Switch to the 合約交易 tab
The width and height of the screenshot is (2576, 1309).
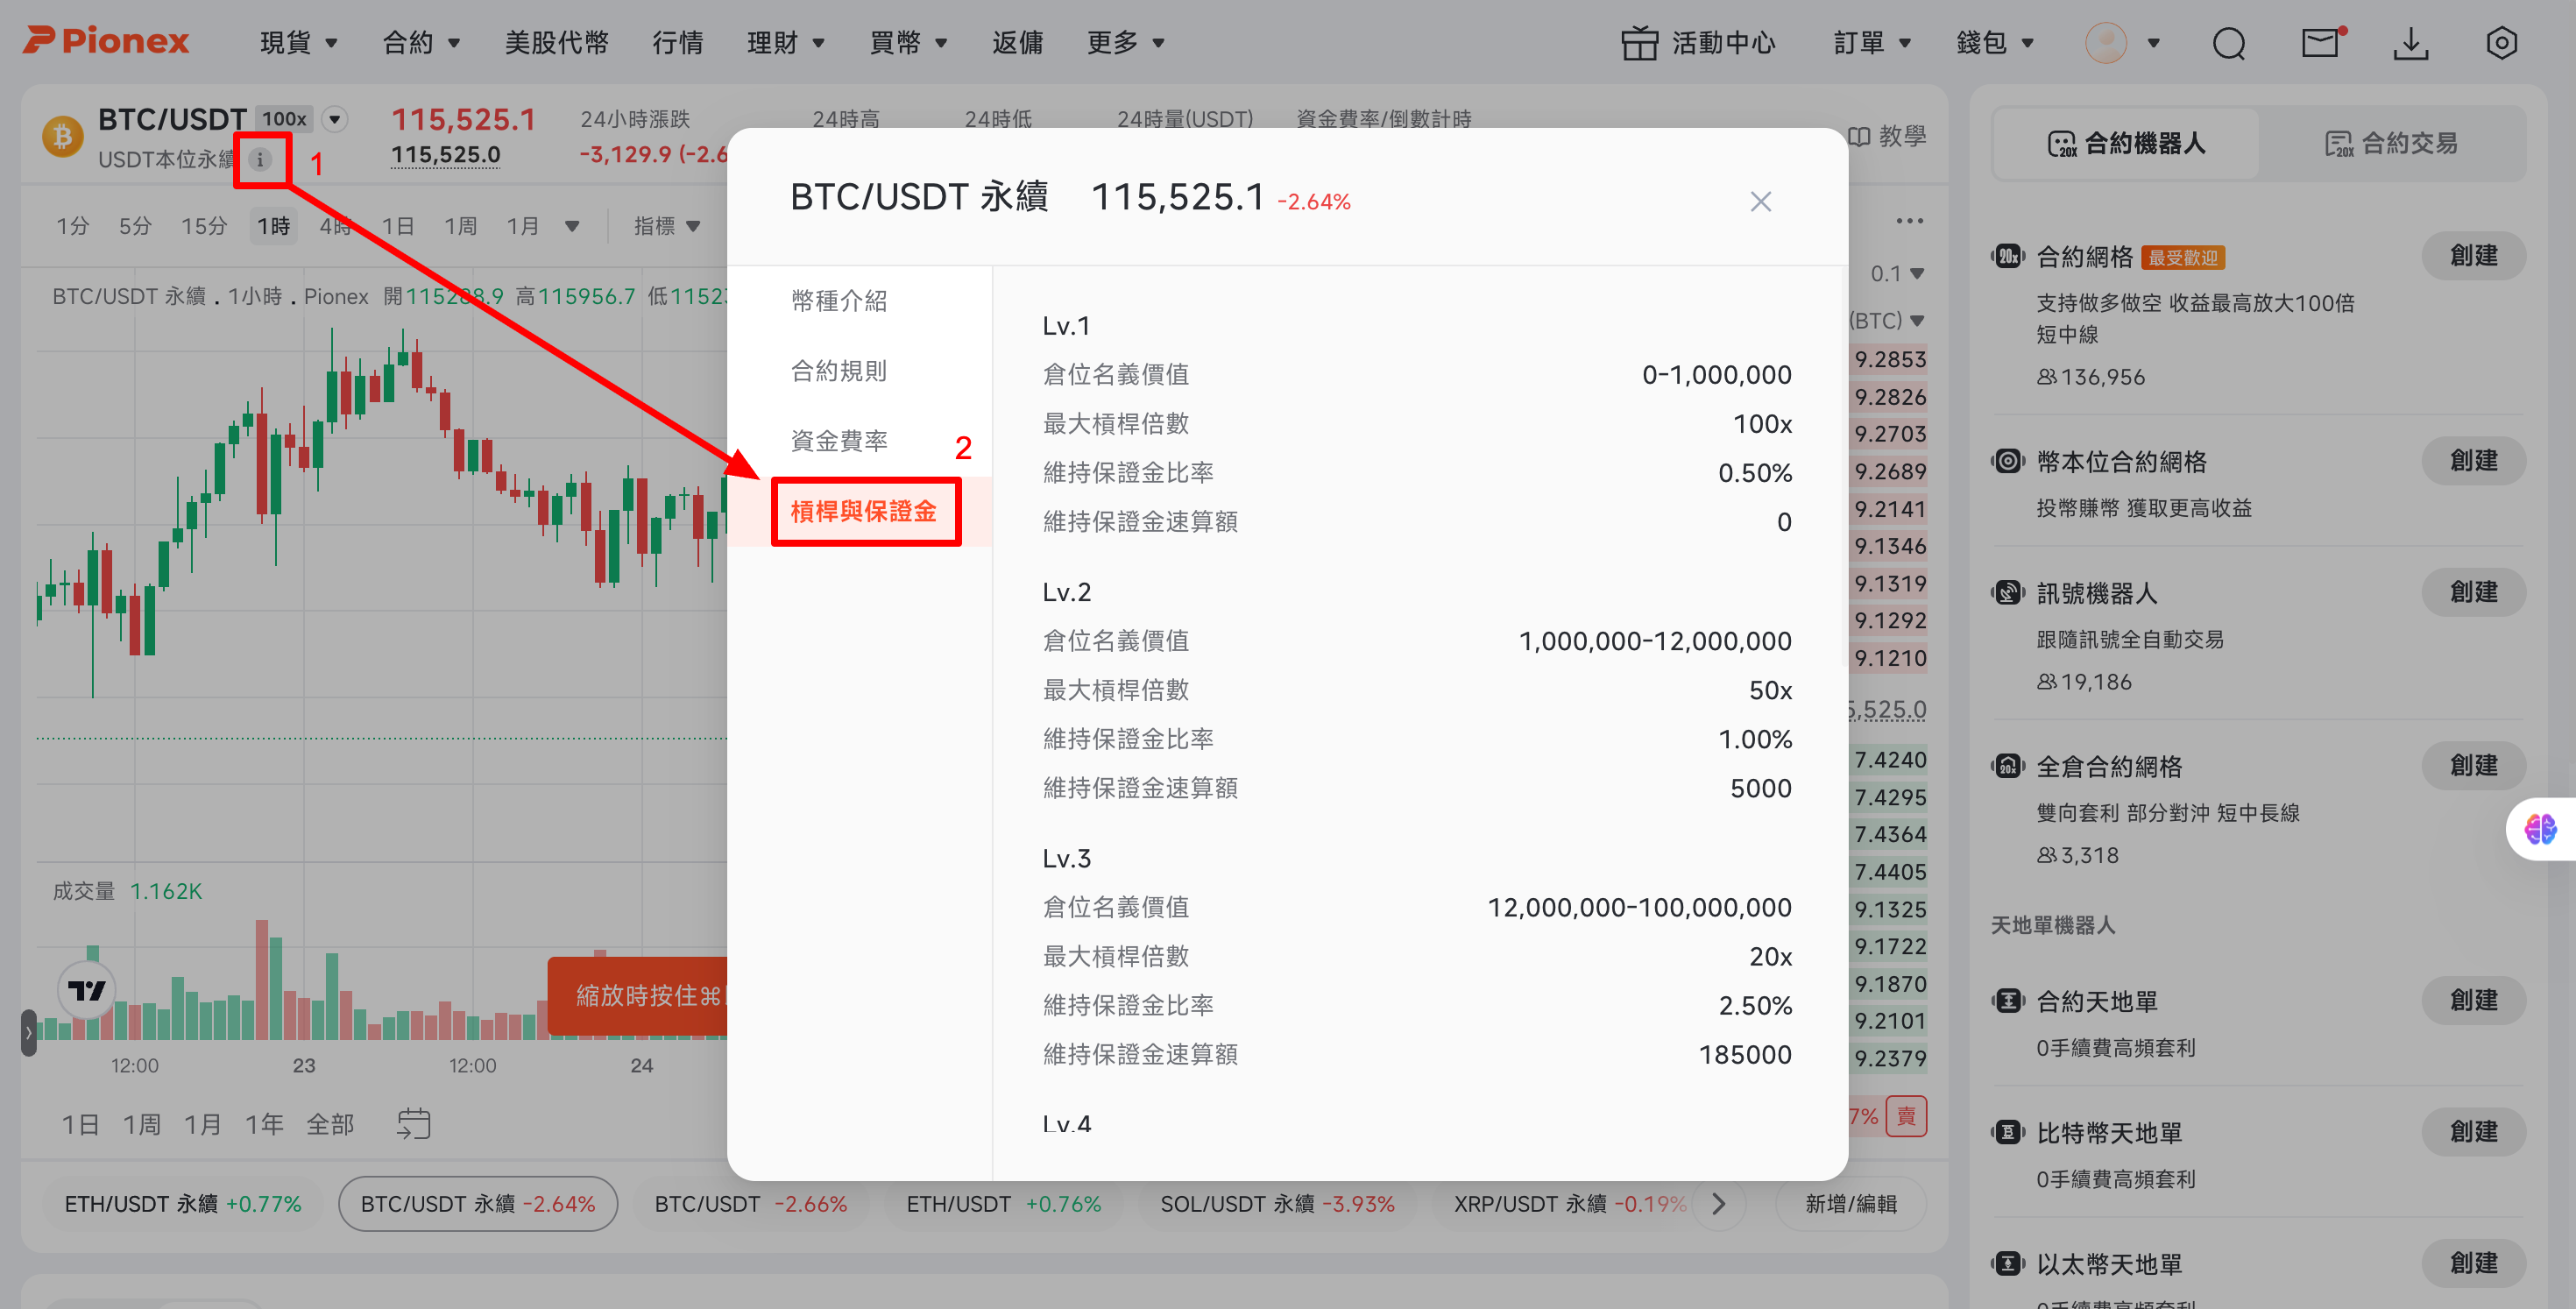click(2394, 142)
